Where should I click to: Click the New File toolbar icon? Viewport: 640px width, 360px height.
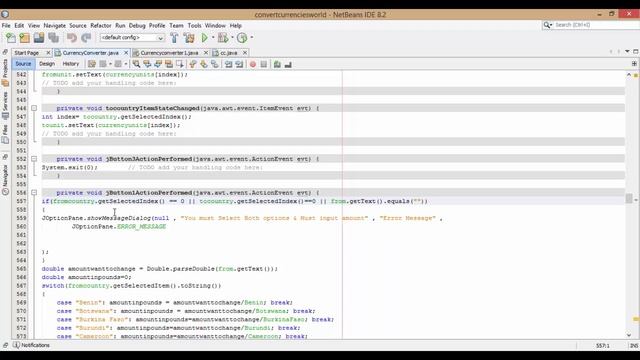tap(11, 38)
